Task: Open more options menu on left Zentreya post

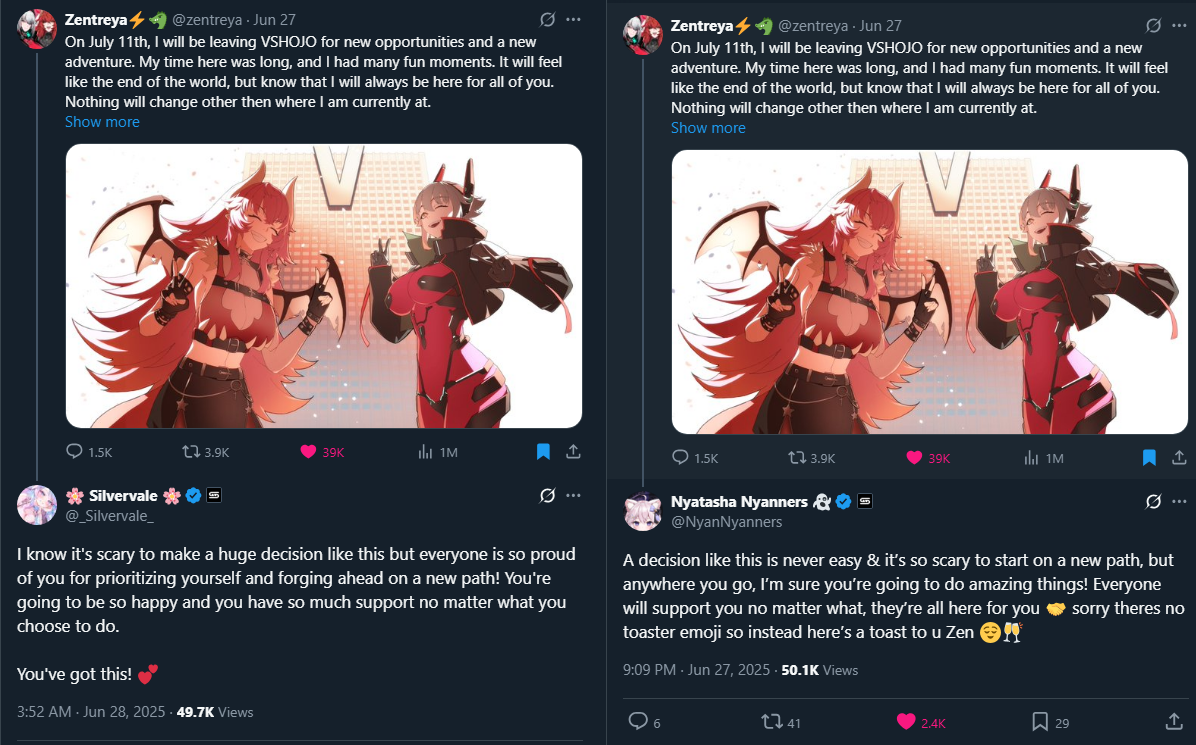Action: pyautogui.click(x=574, y=20)
